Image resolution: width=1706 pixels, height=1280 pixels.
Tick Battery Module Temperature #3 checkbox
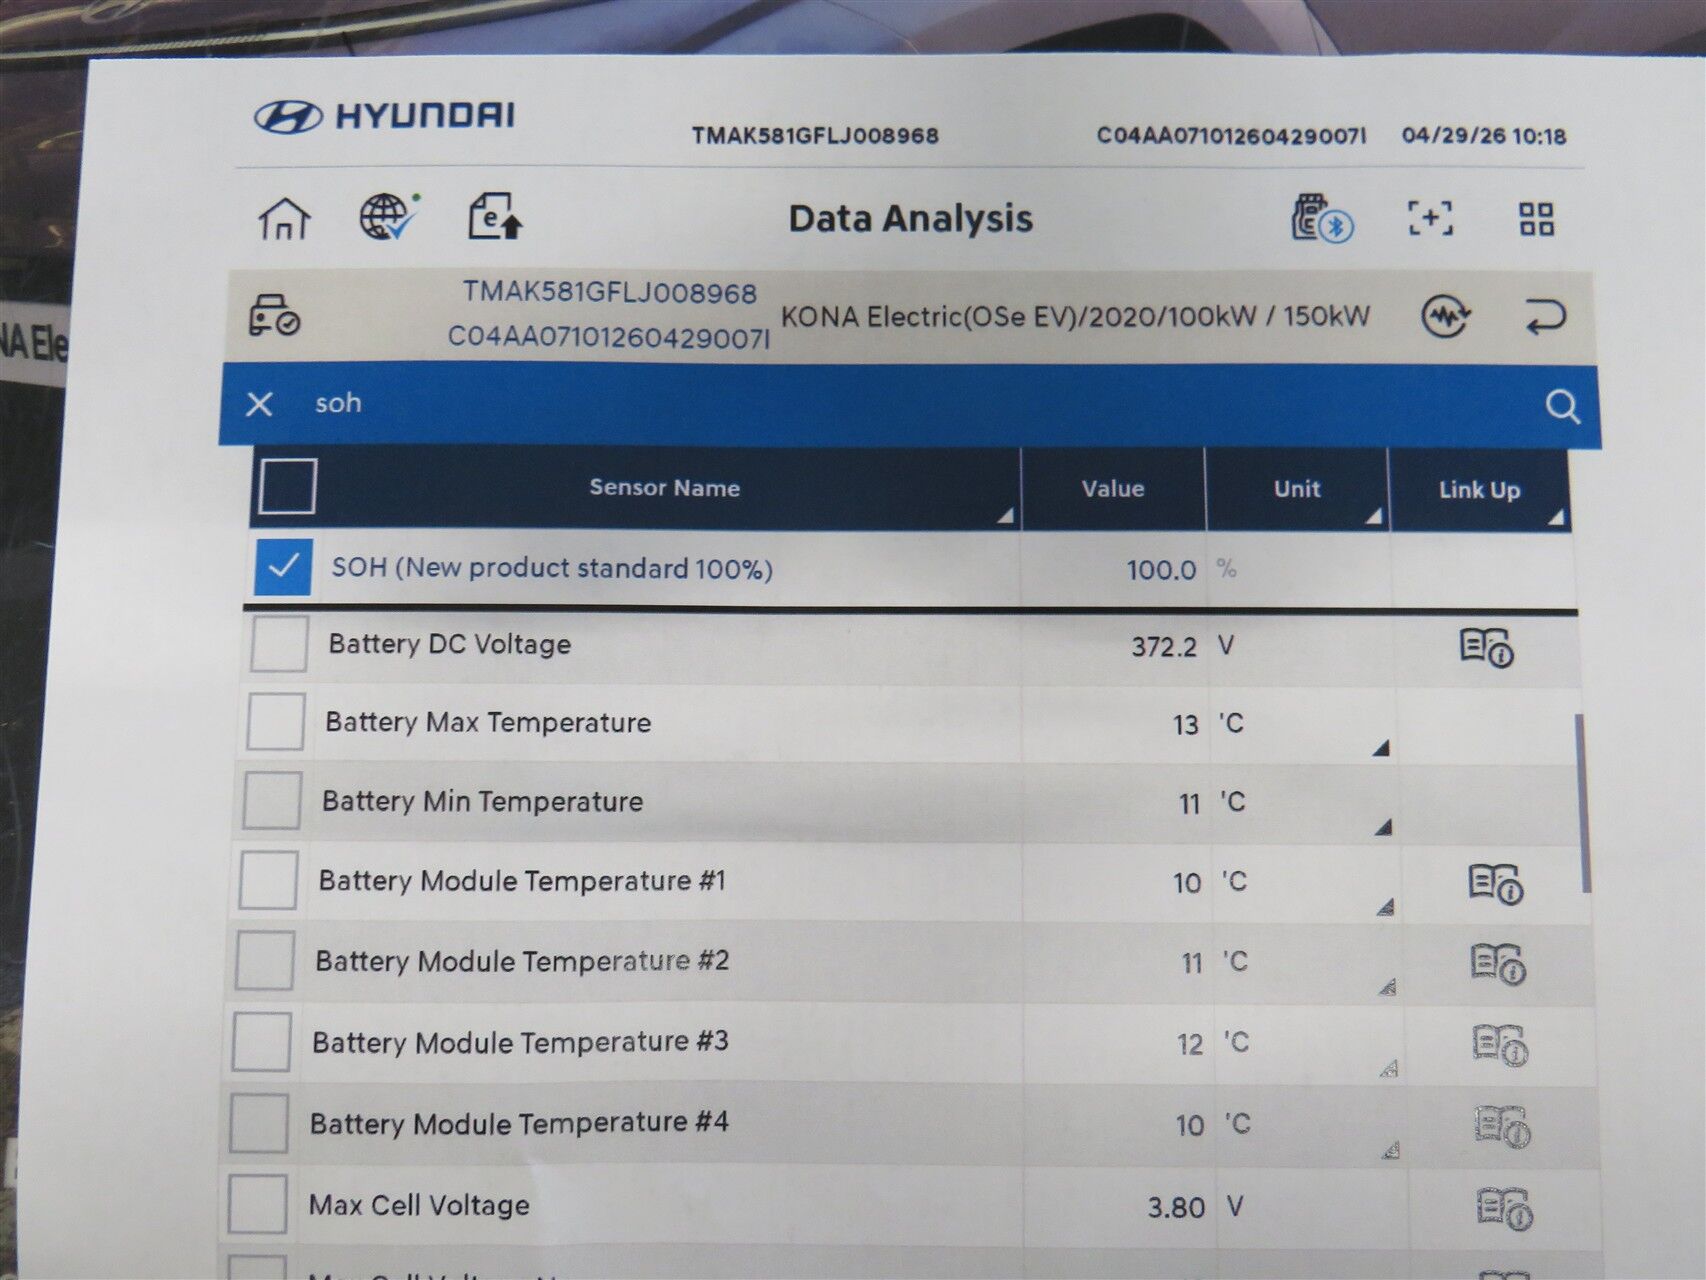(261, 1041)
